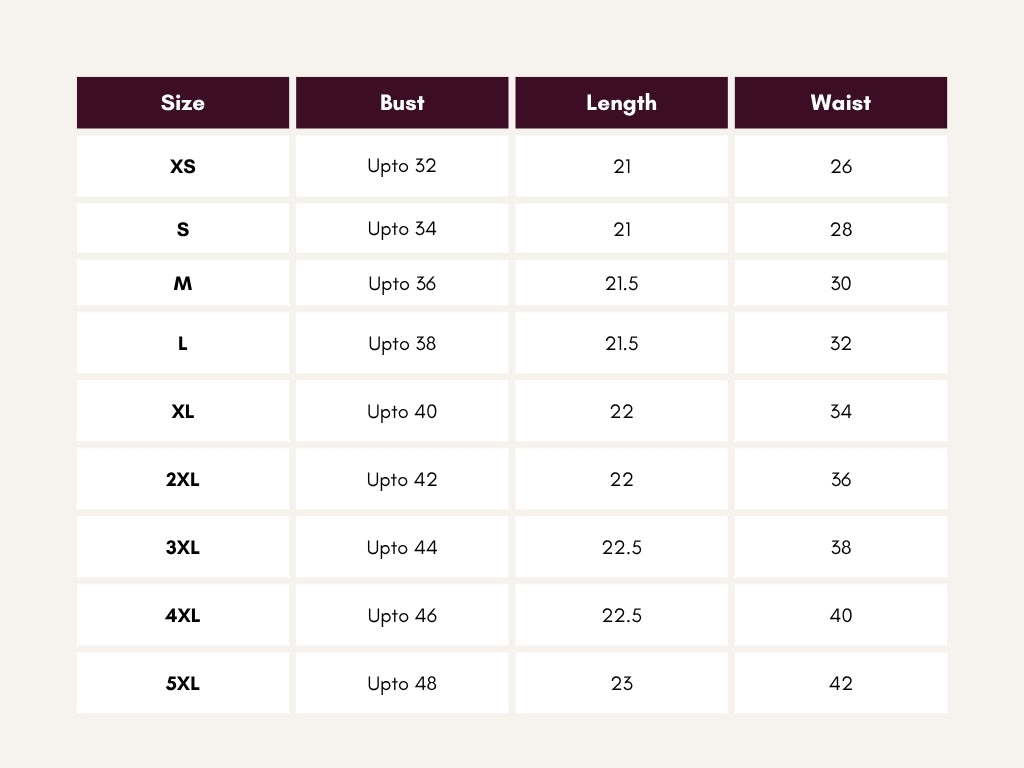Click the Upto 46 bust cell
This screenshot has width=1024, height=768.
(x=402, y=615)
